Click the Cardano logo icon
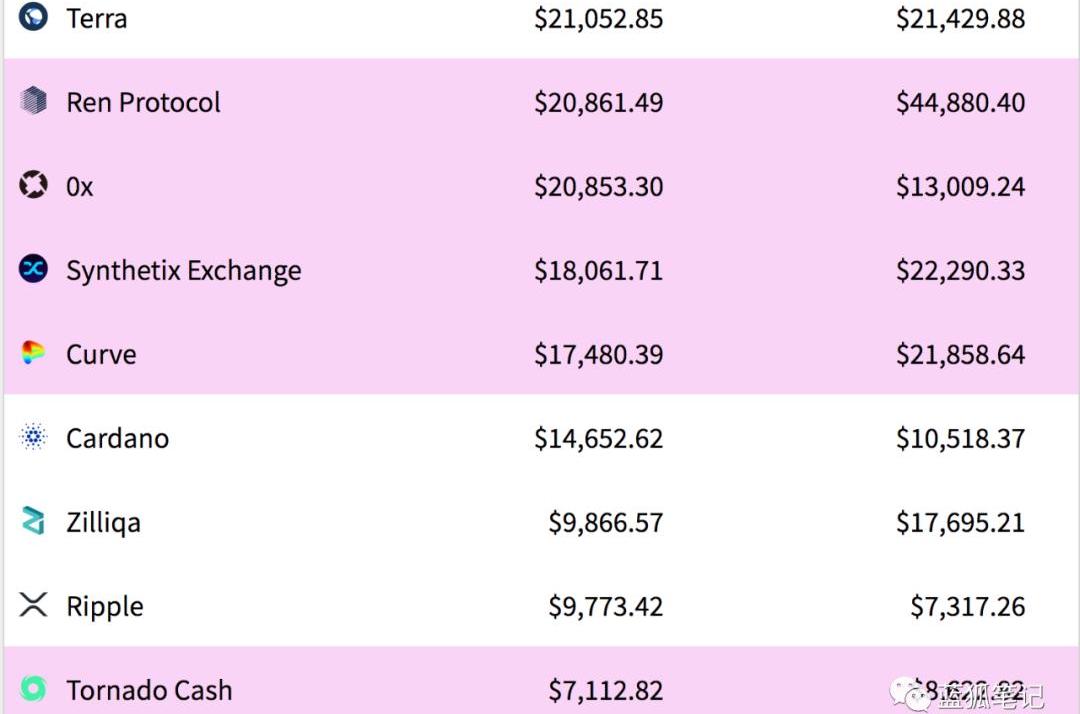This screenshot has width=1080, height=714. point(33,437)
